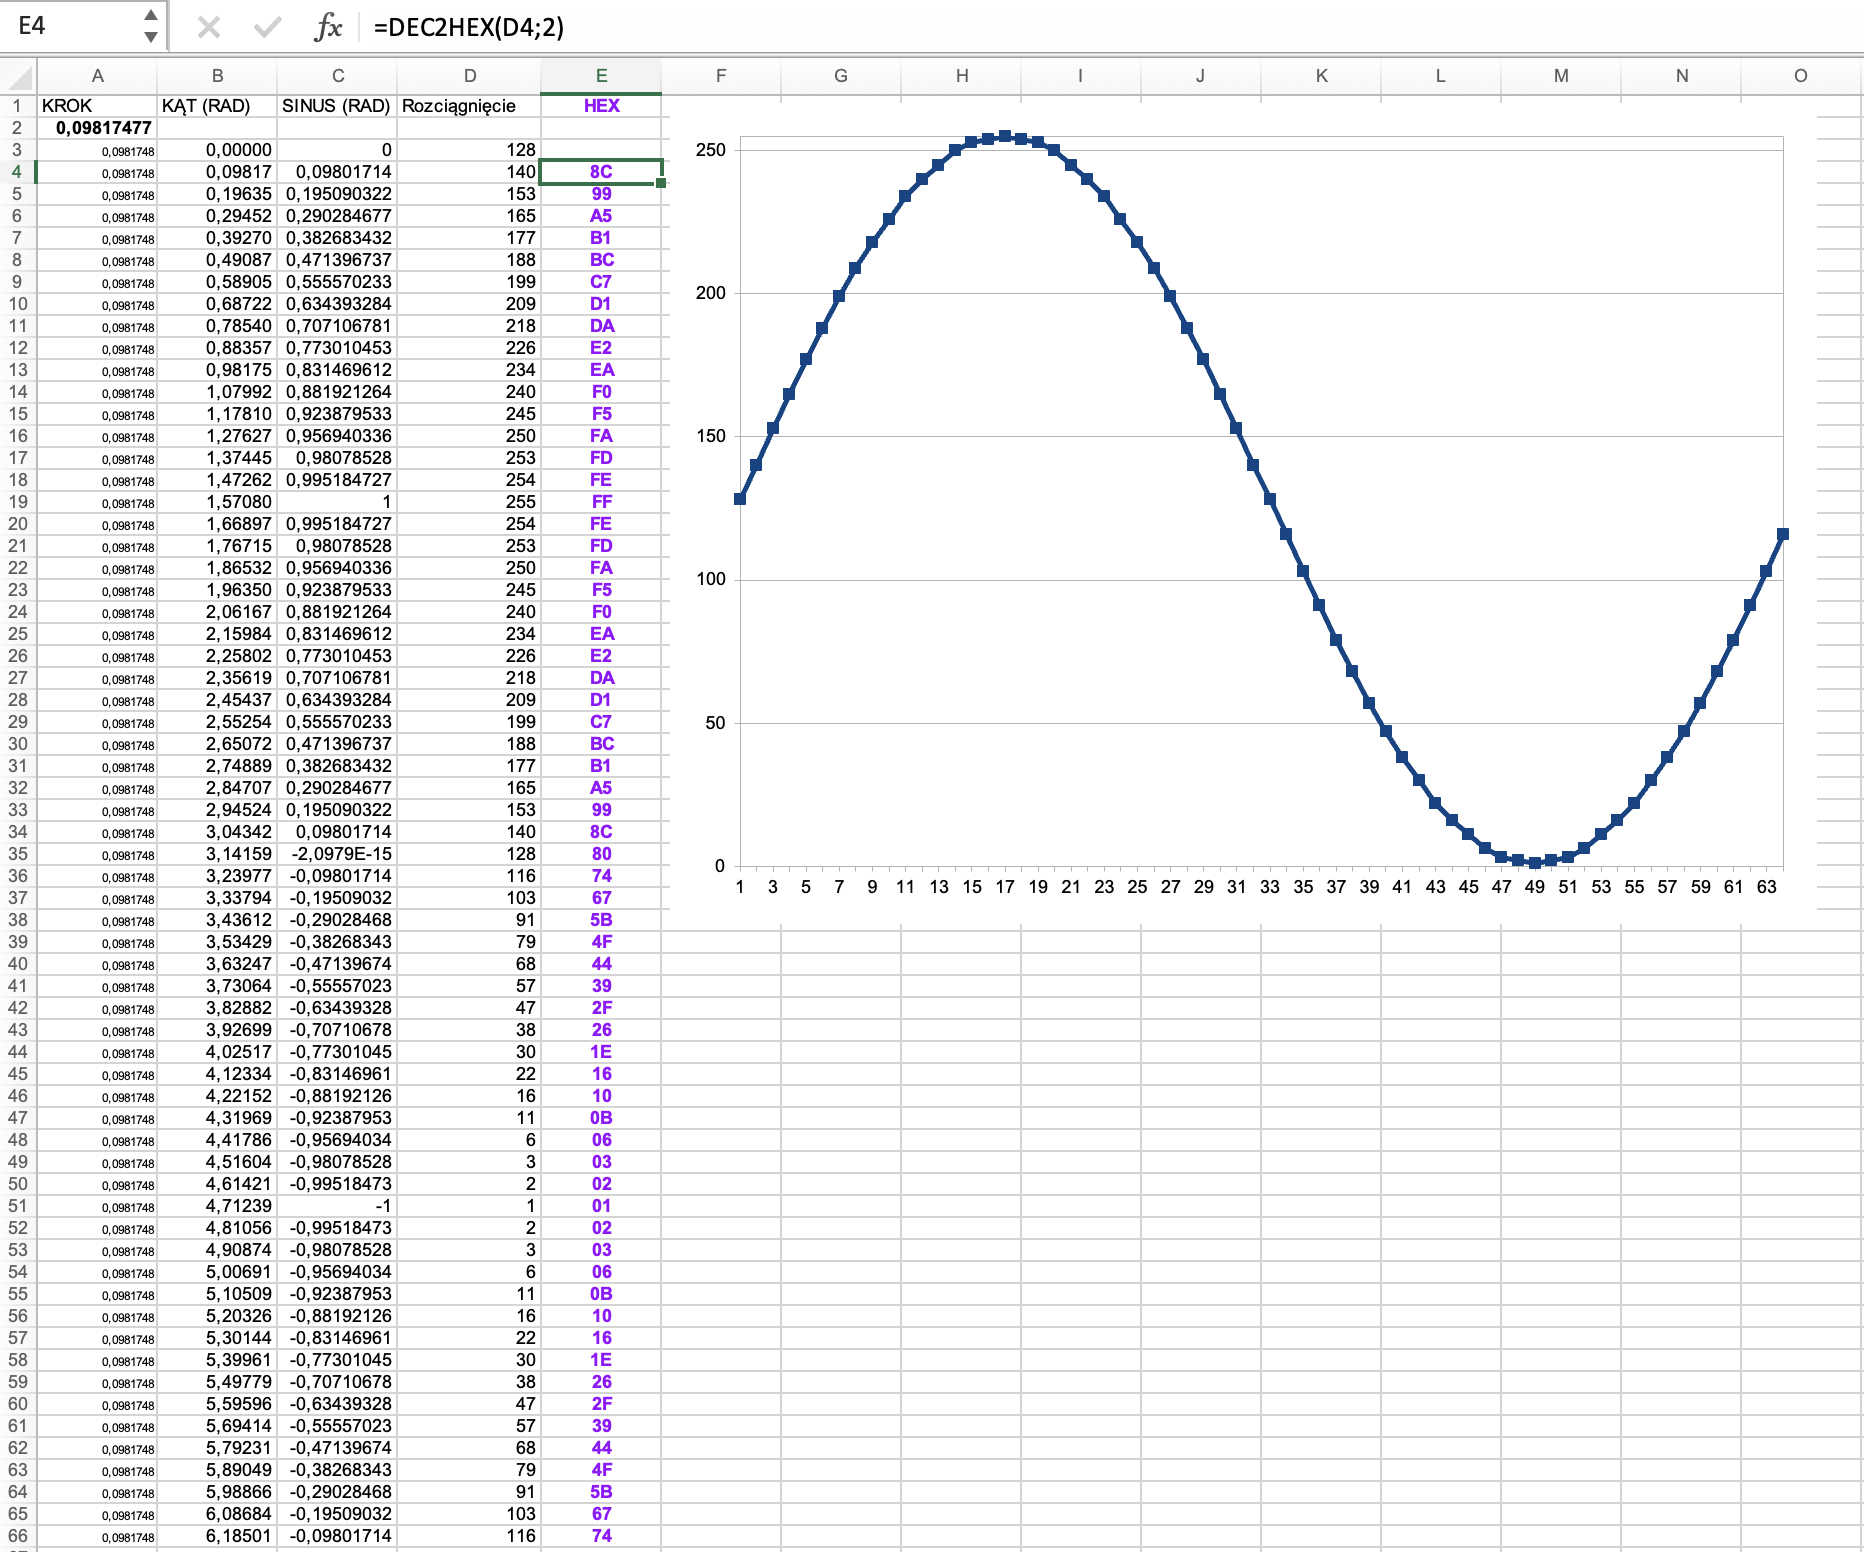Click cell with value 0,707106781 in row 11

pyautogui.click(x=337, y=326)
